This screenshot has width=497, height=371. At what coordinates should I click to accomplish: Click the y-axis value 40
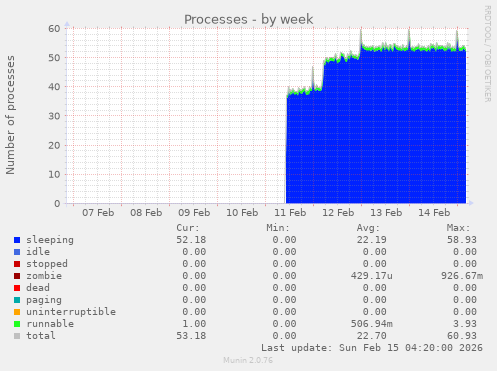tap(54, 87)
